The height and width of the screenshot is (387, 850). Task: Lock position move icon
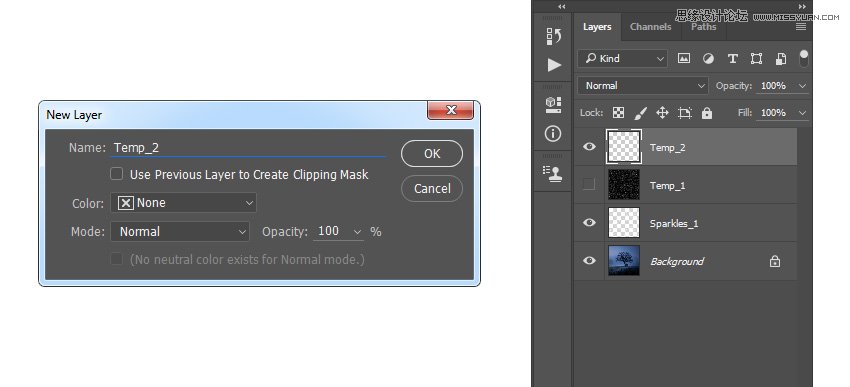tap(662, 113)
